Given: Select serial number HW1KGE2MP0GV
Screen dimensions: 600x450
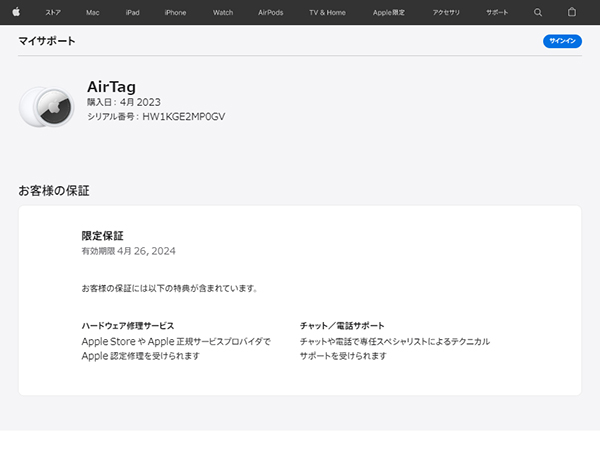Looking at the screenshot, I should [x=184, y=117].
